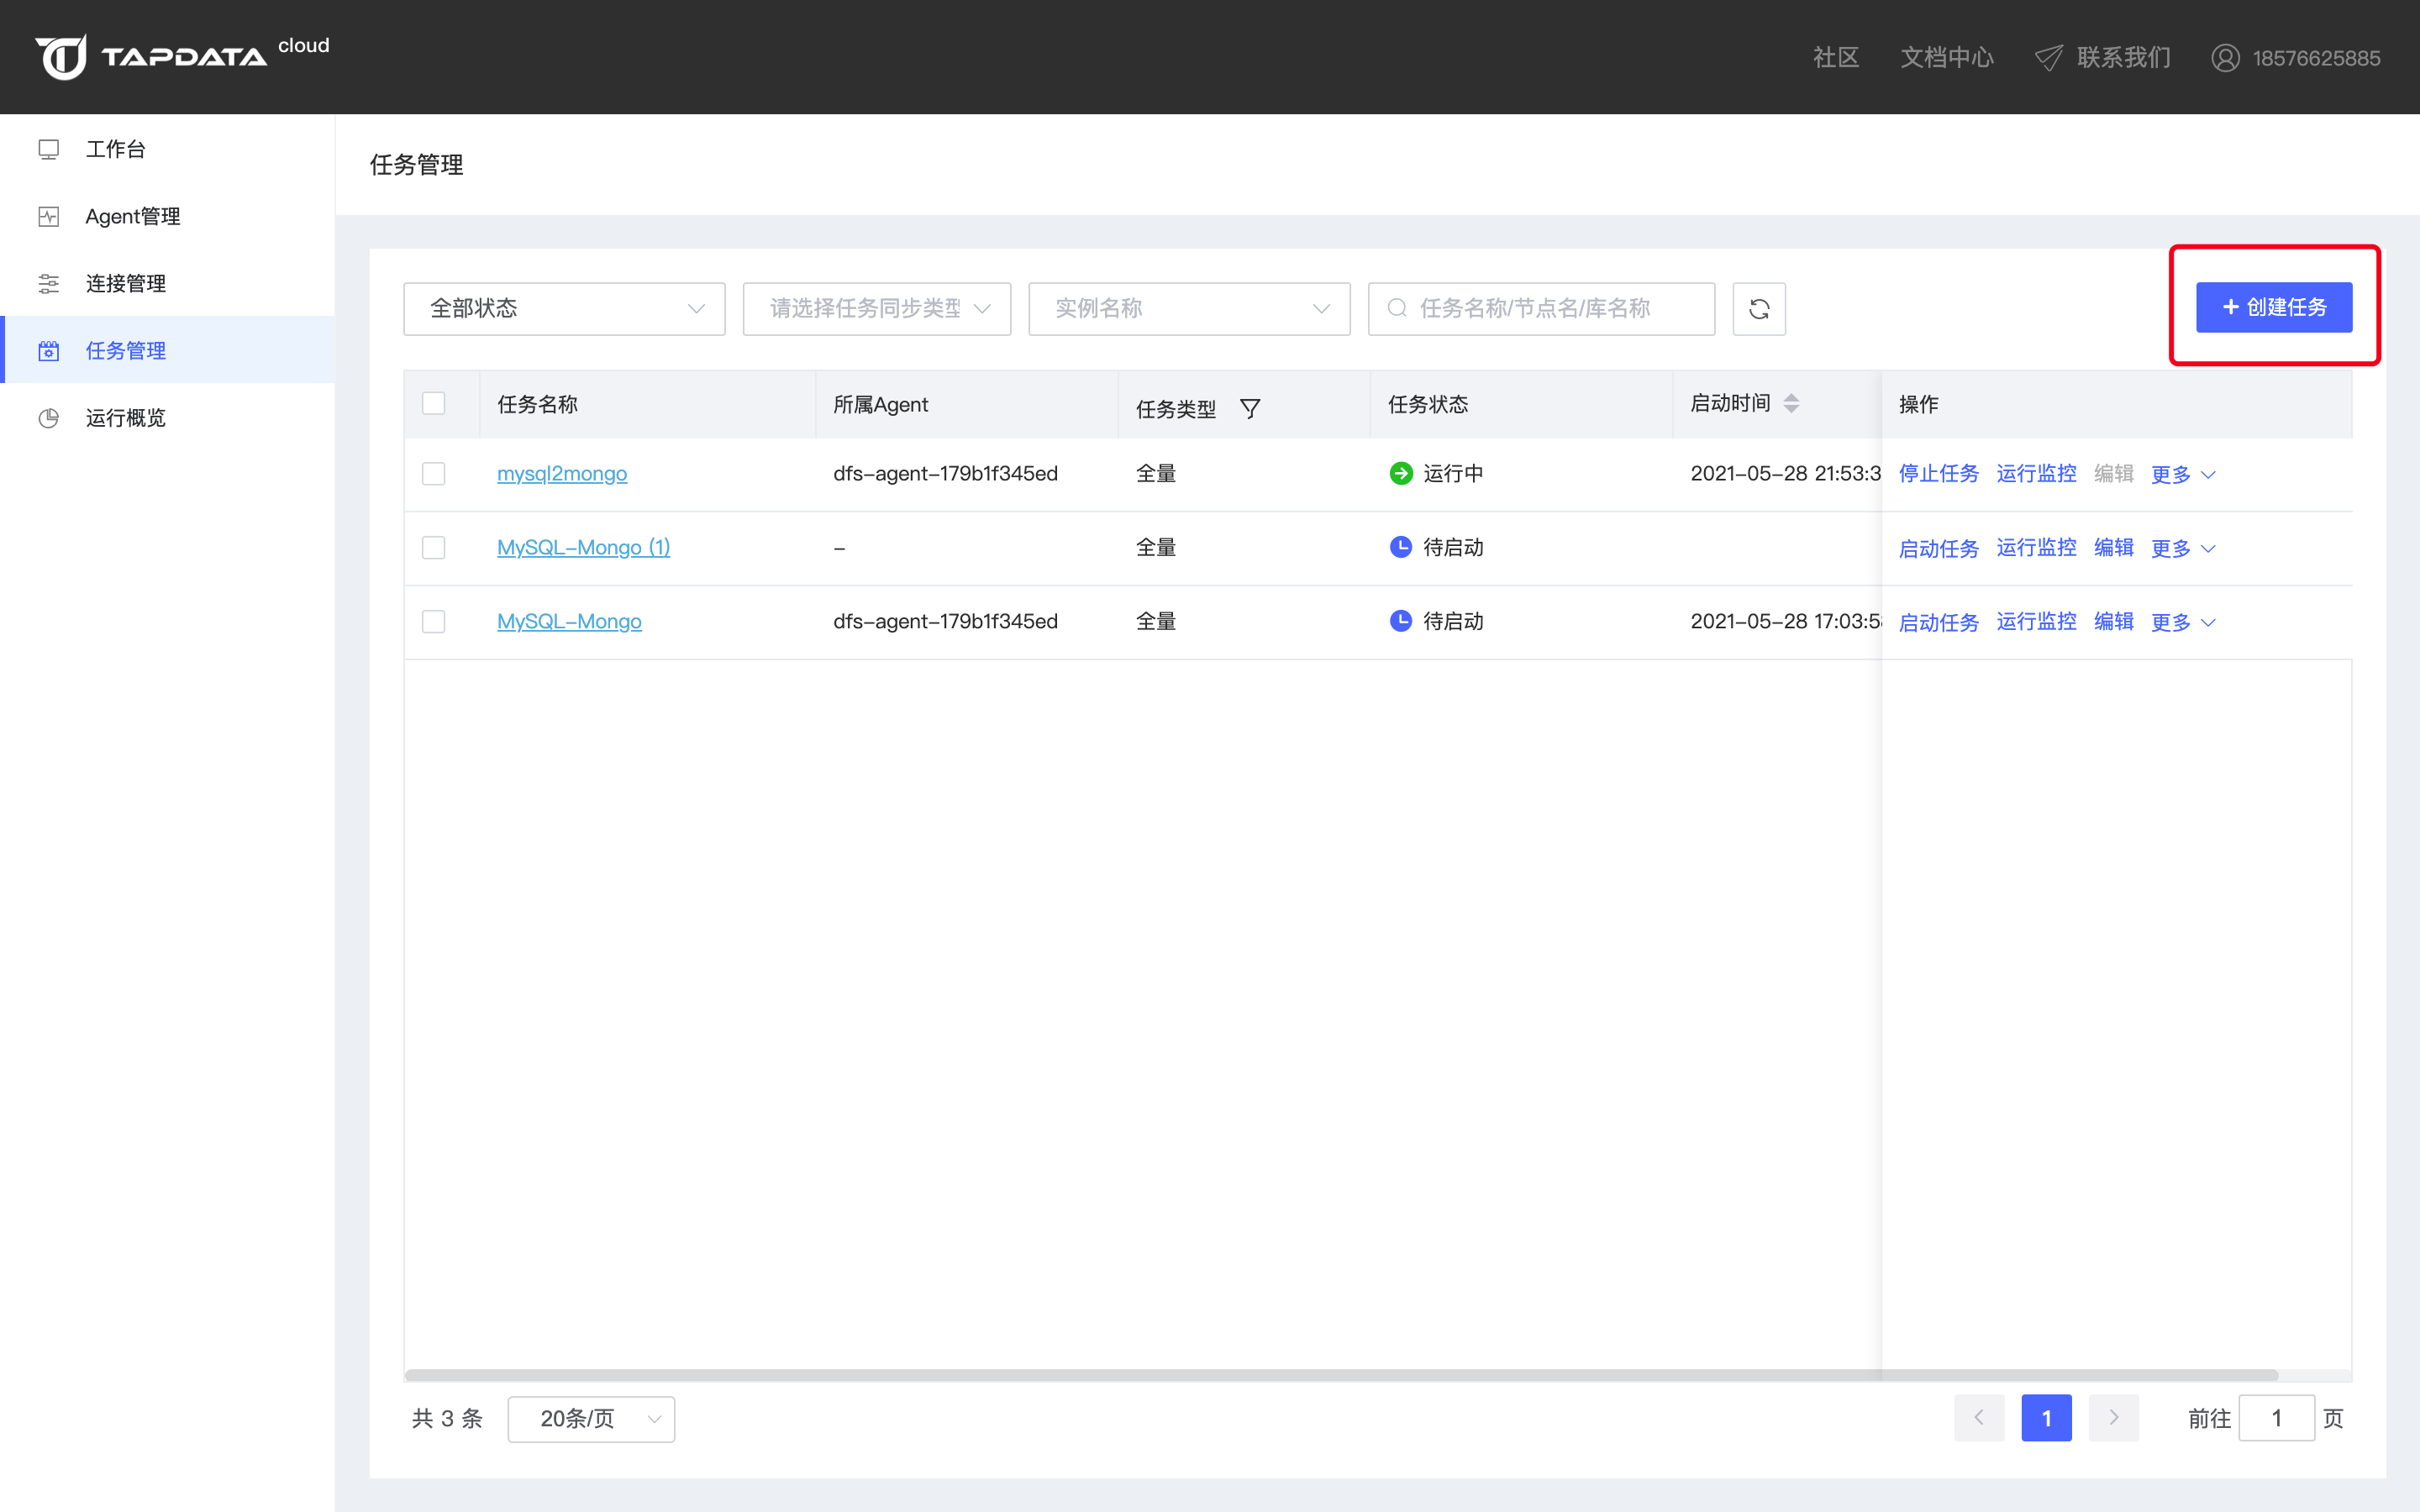The image size is (2420, 1512).
Task: Click the 任务类型 filter funnel icon
Action: pyautogui.click(x=1249, y=408)
